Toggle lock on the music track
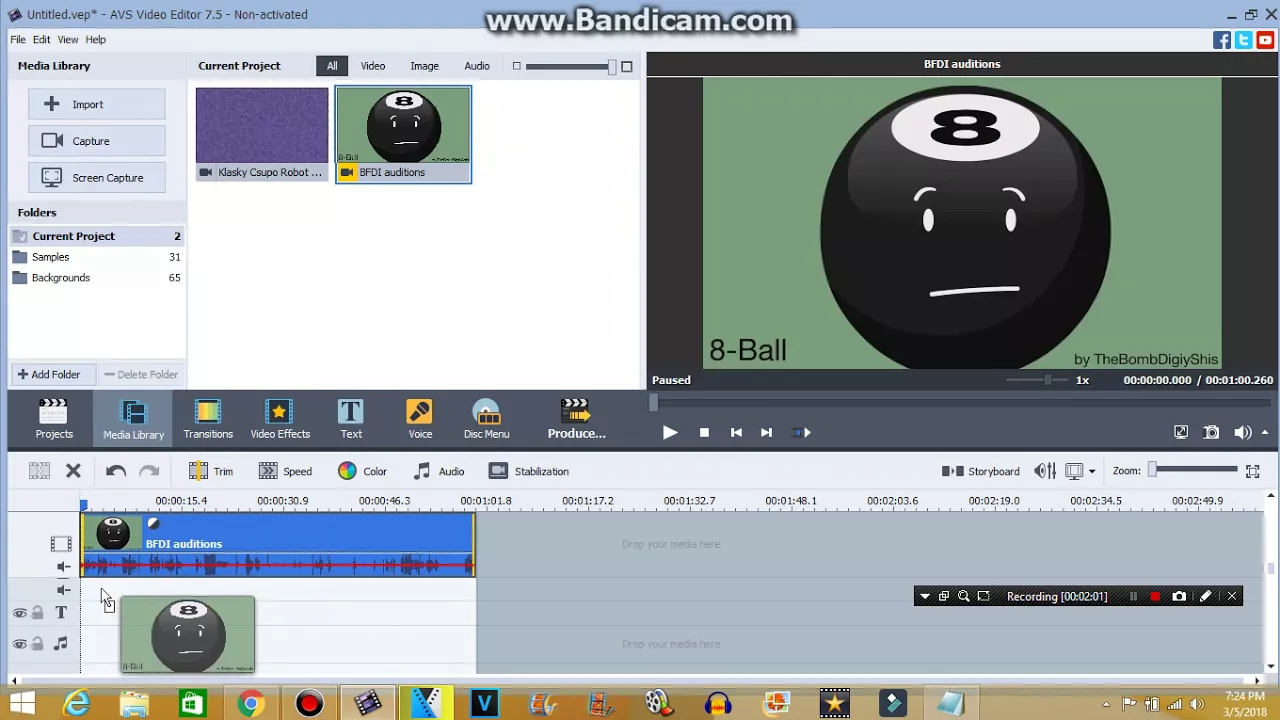1280x720 pixels. 37,644
